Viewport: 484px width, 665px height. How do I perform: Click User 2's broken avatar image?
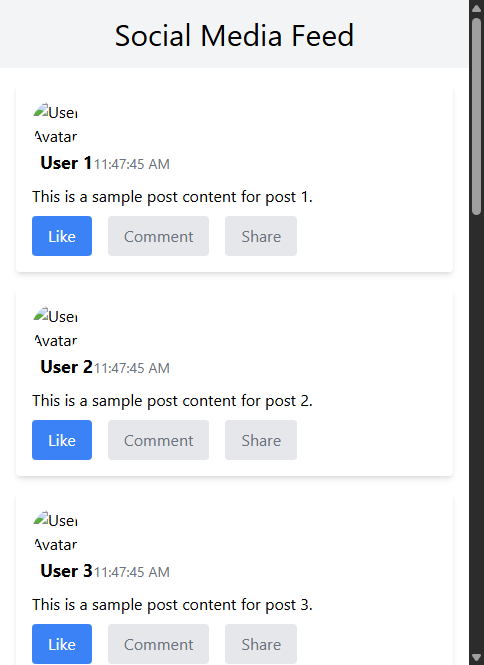tap(56, 328)
